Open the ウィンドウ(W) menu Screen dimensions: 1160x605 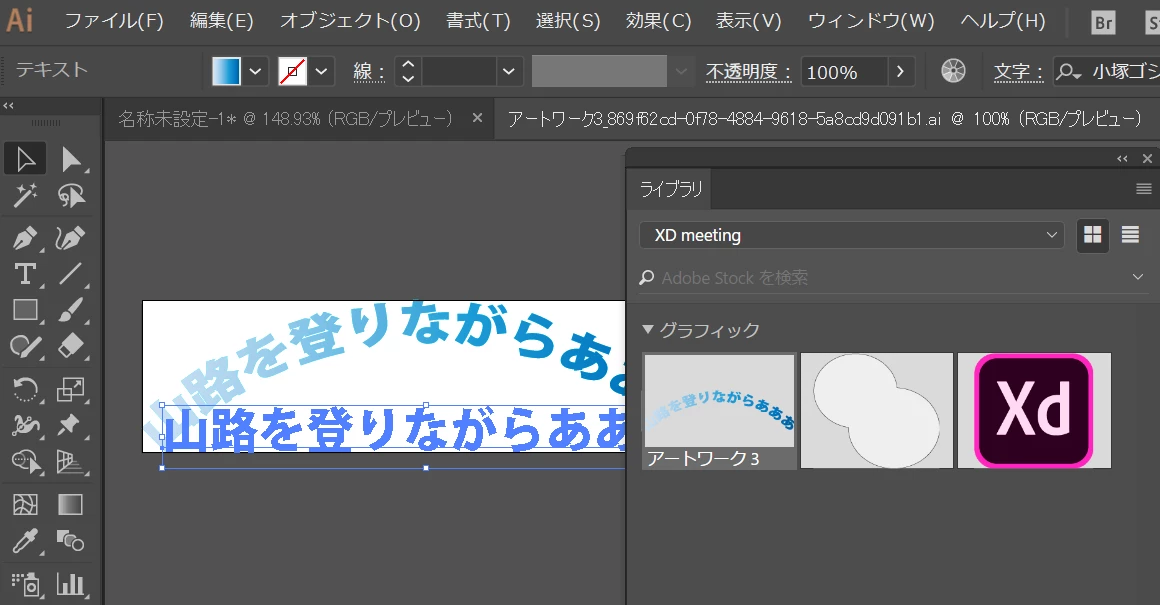pyautogui.click(x=871, y=21)
